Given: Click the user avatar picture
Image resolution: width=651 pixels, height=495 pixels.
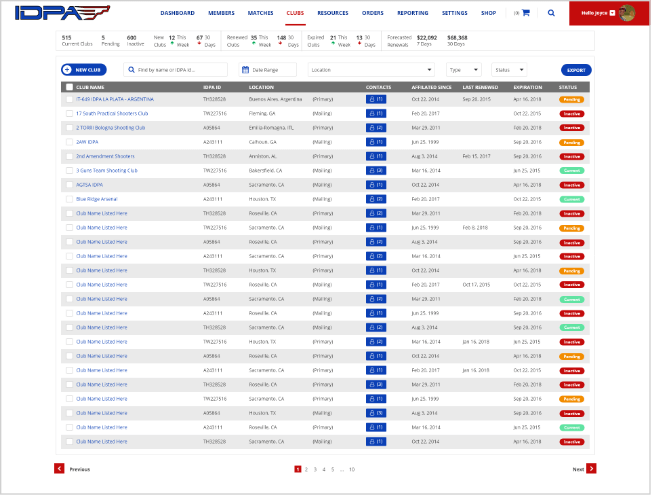Looking at the screenshot, I should (x=627, y=13).
